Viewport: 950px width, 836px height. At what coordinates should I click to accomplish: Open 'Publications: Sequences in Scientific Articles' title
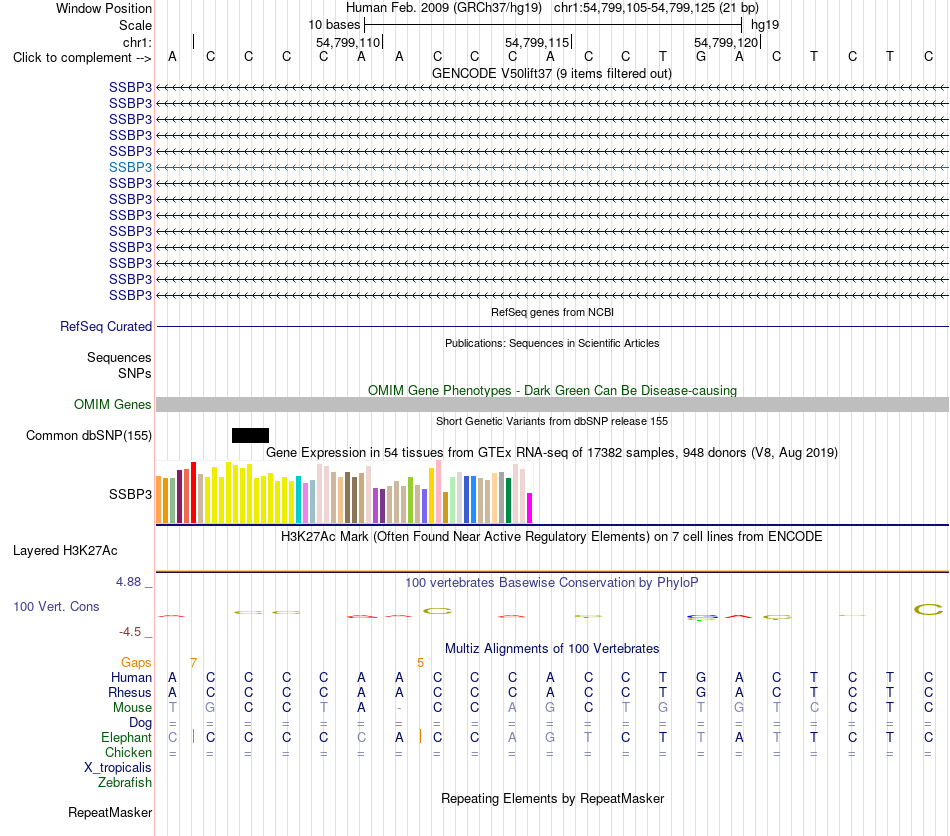pyautogui.click(x=552, y=343)
